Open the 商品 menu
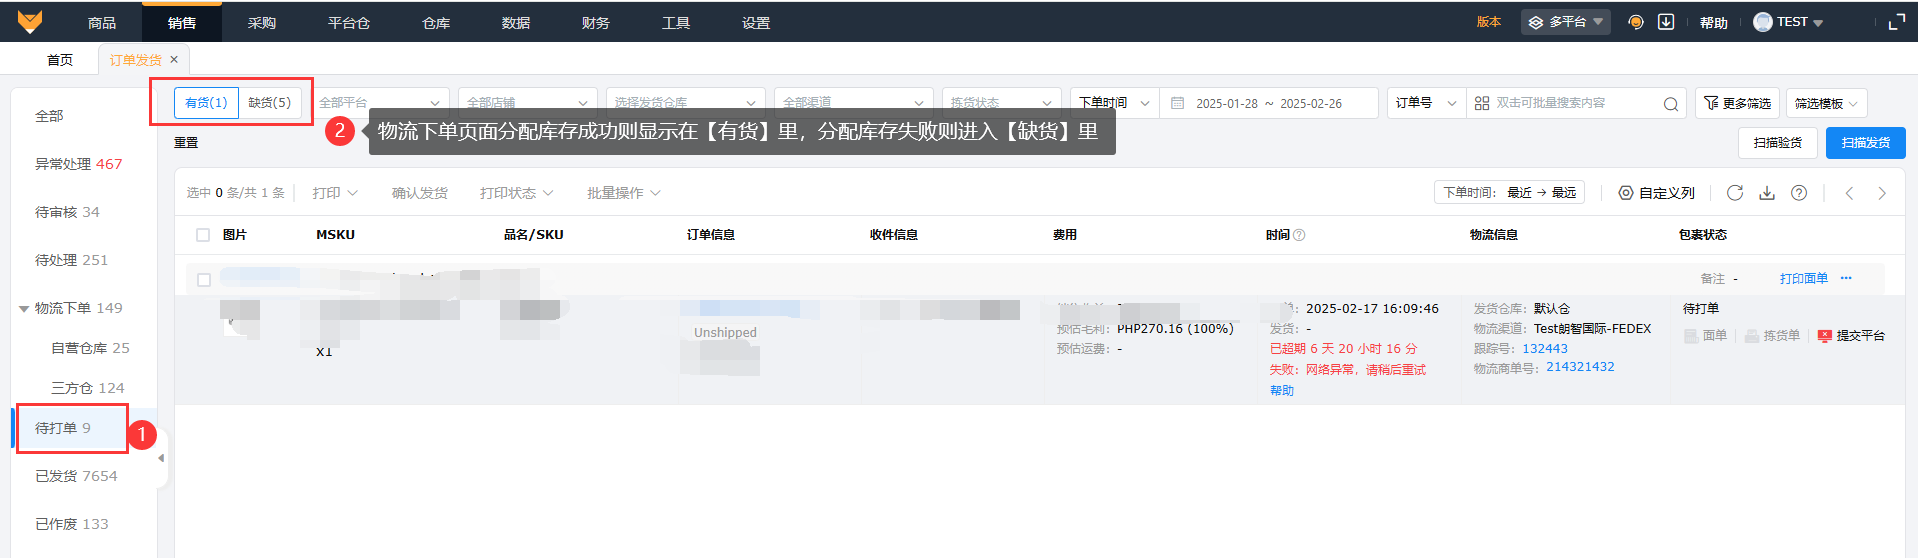1918x558 pixels. pos(102,23)
